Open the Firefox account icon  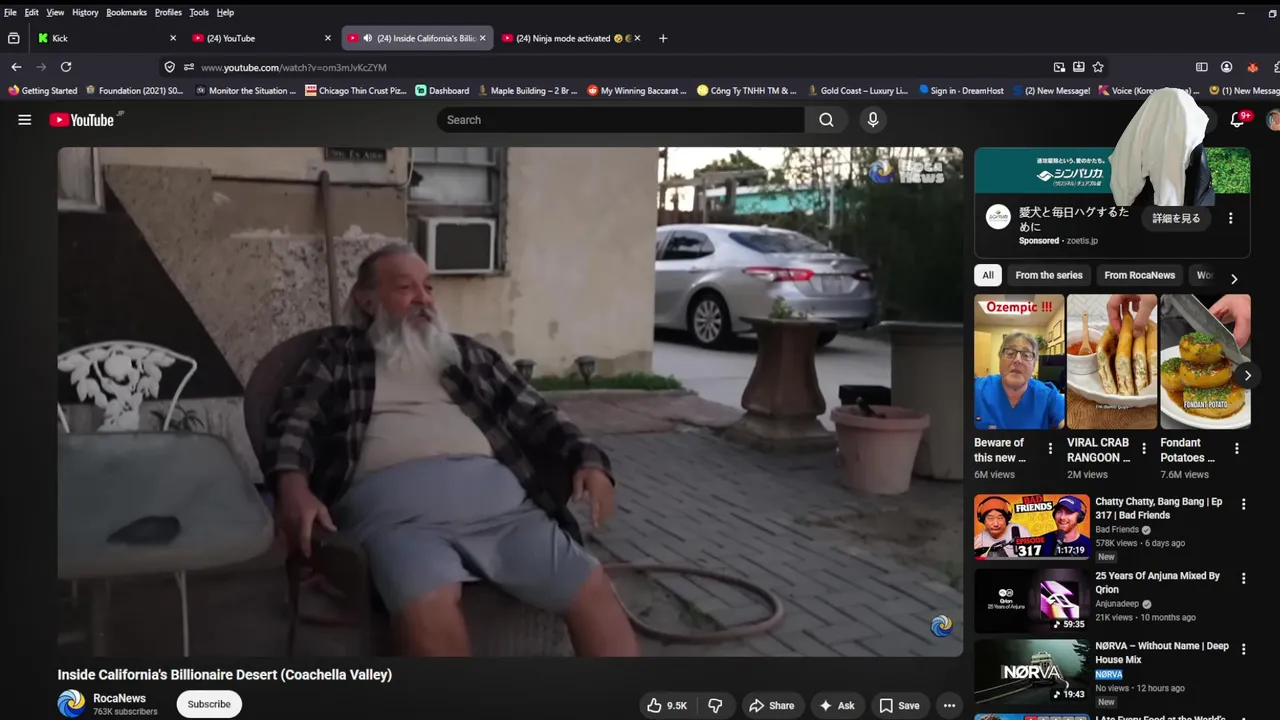coord(1227,67)
